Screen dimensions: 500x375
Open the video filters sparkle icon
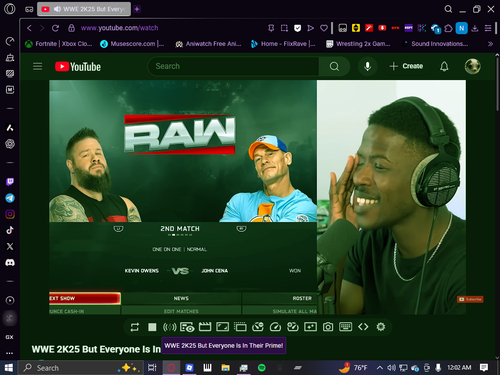[310, 327]
